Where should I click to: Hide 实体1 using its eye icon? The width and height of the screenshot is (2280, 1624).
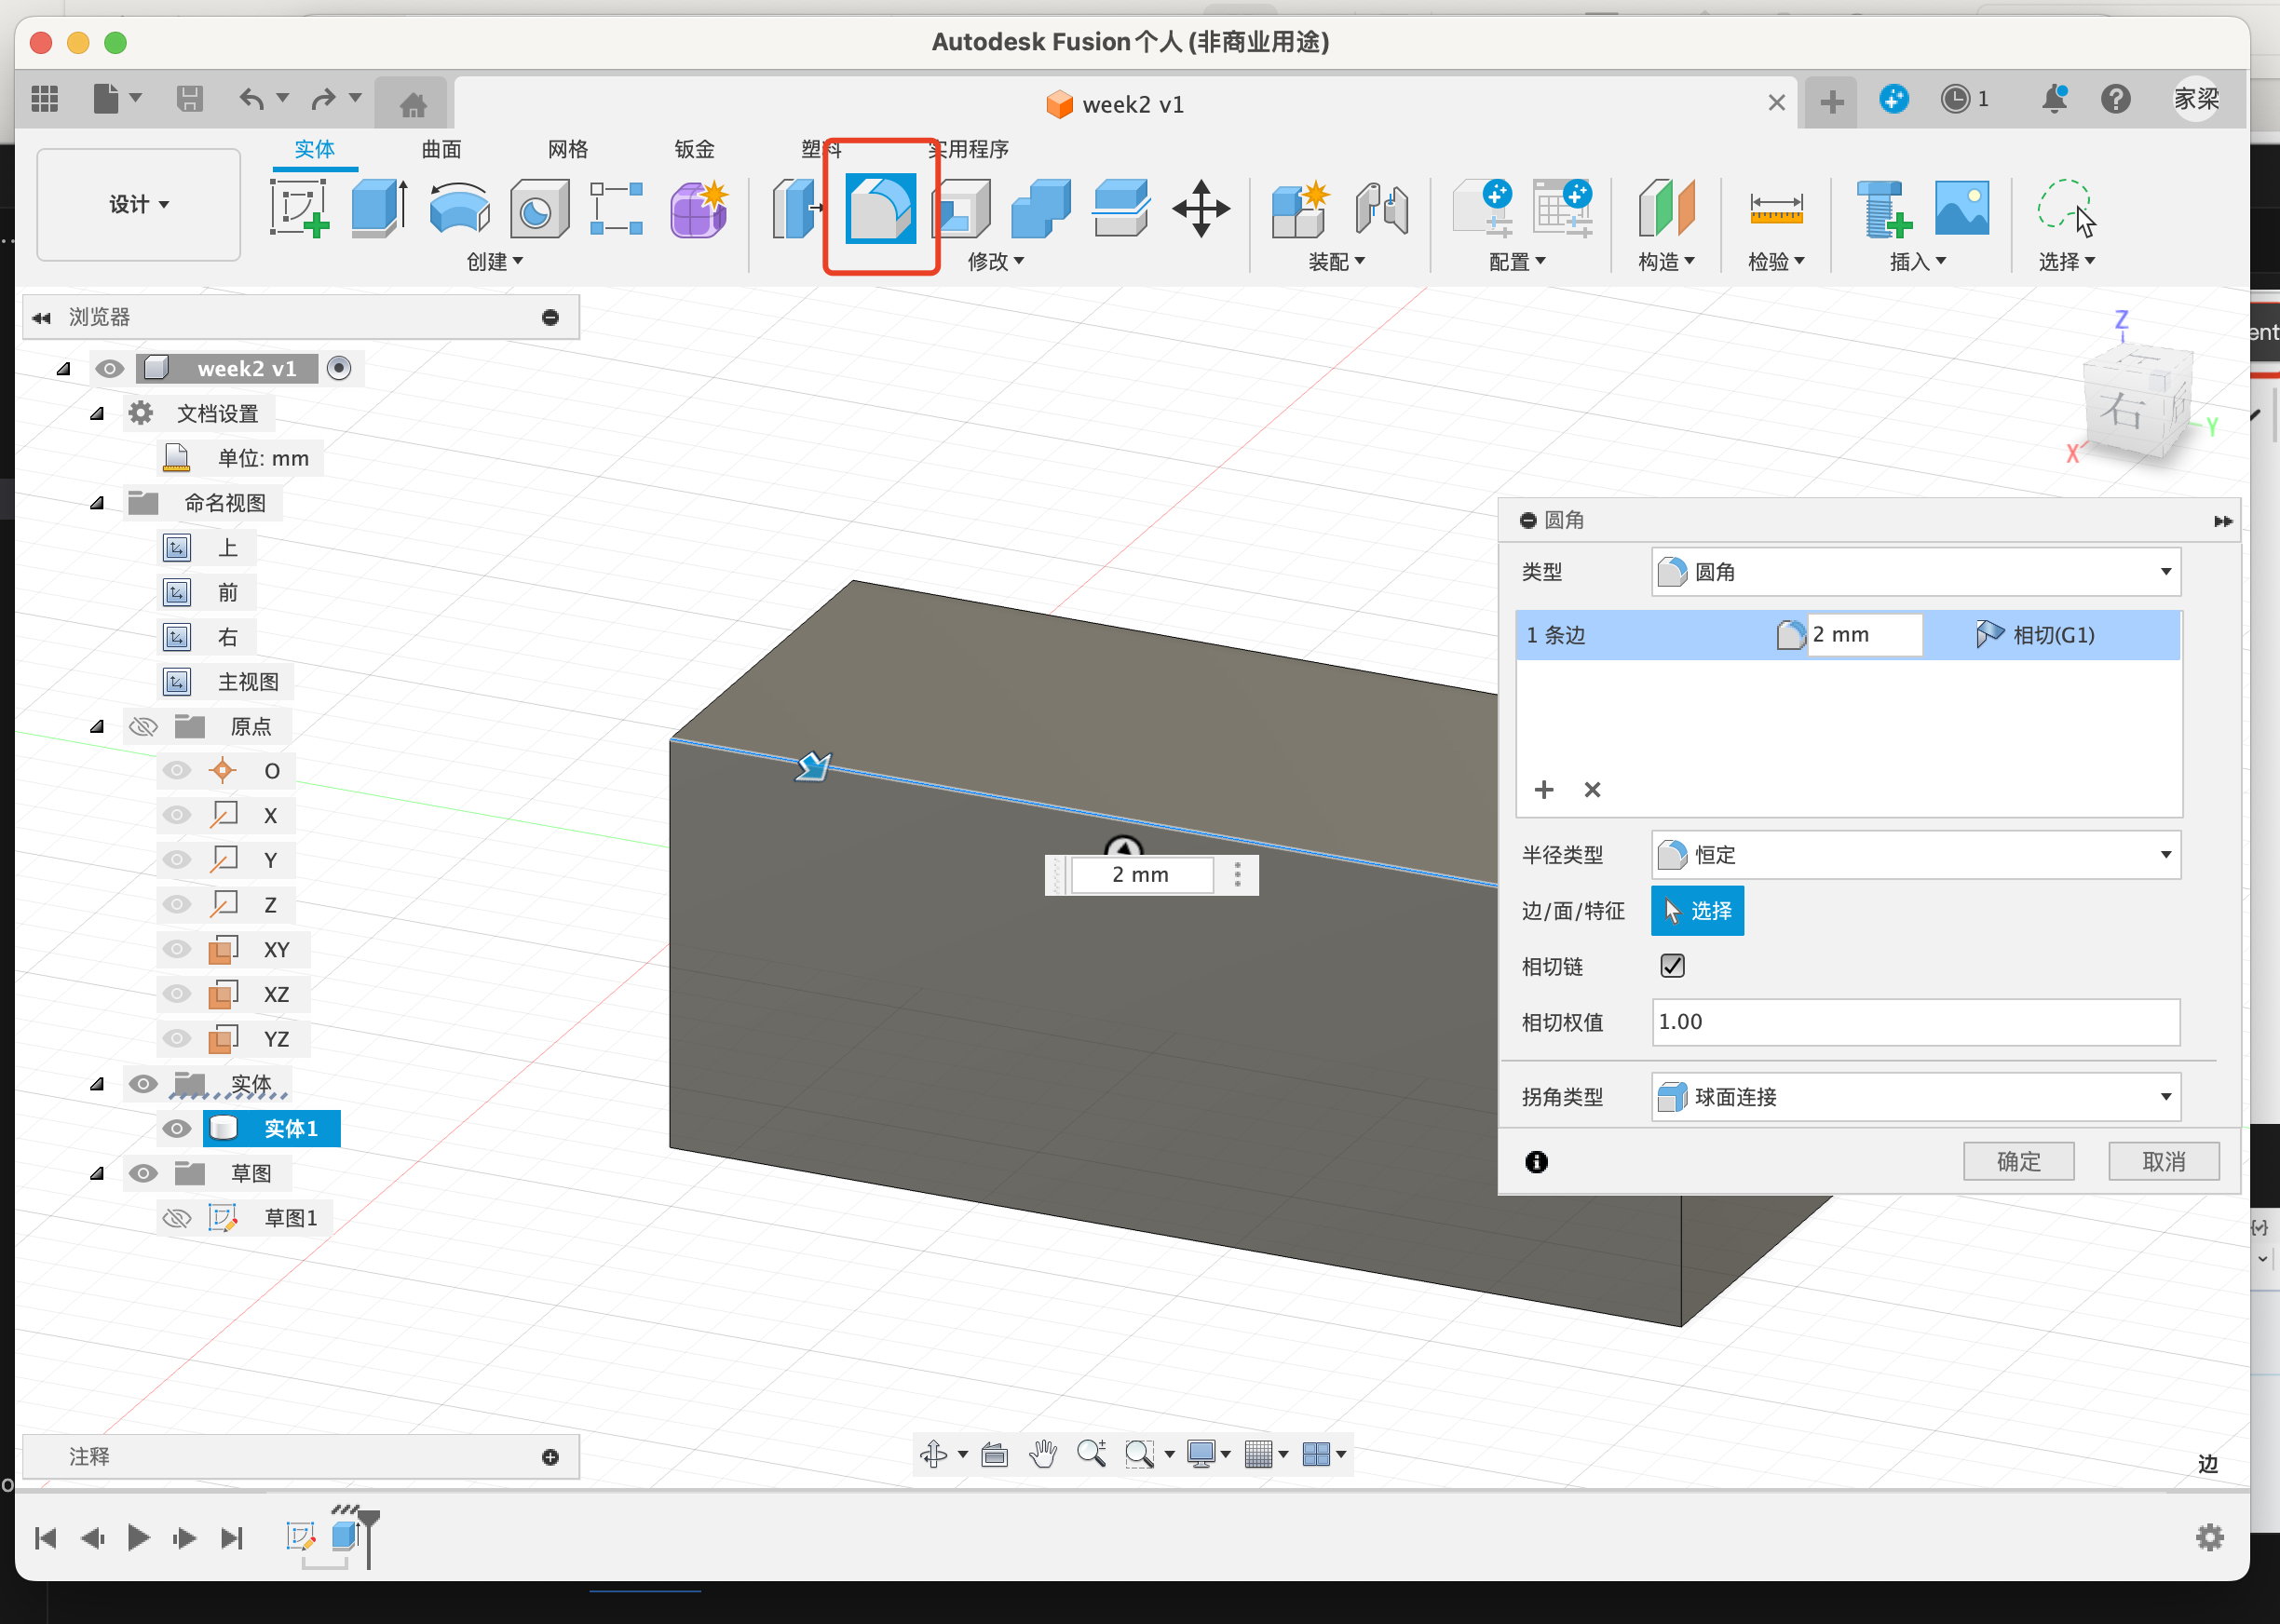[177, 1129]
